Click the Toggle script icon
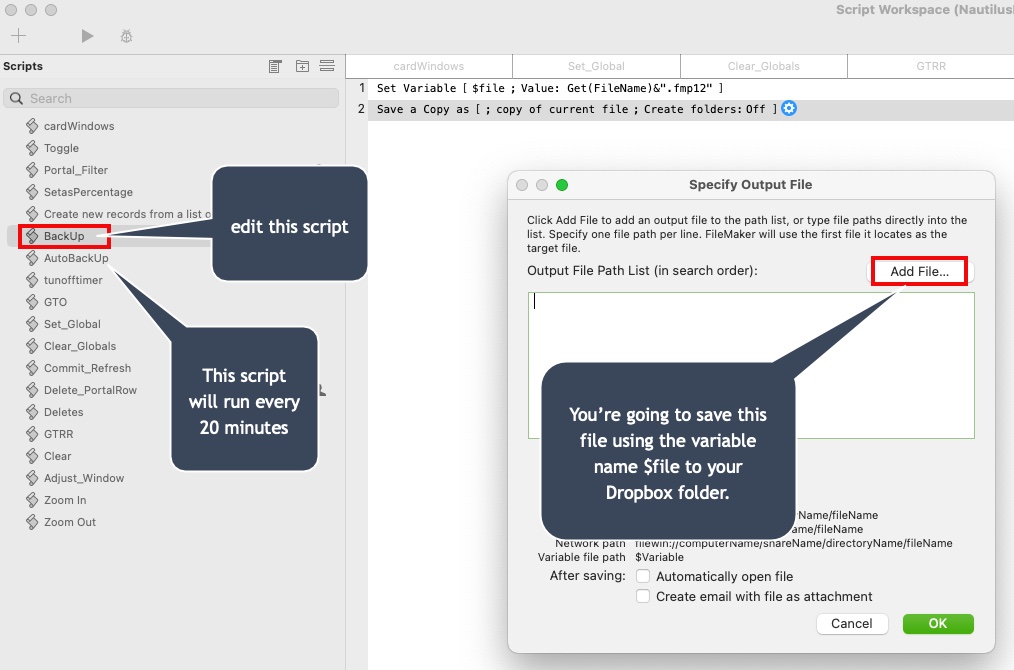This screenshot has height=670, width=1014. tap(32, 148)
